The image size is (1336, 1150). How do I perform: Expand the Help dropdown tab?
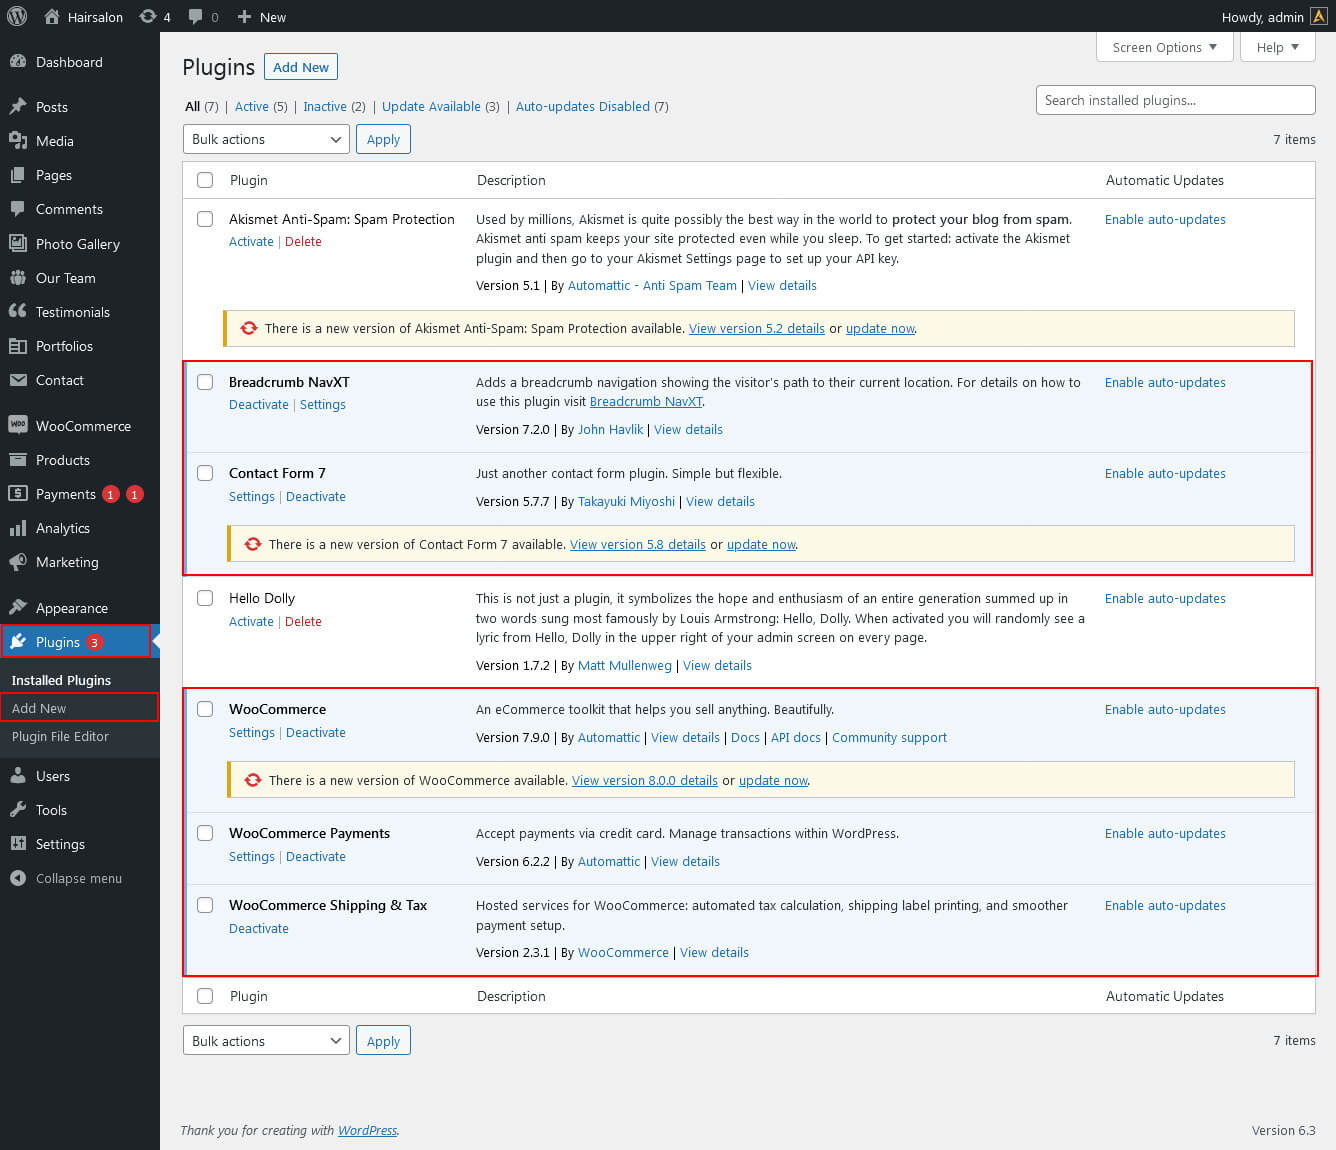click(x=1277, y=47)
